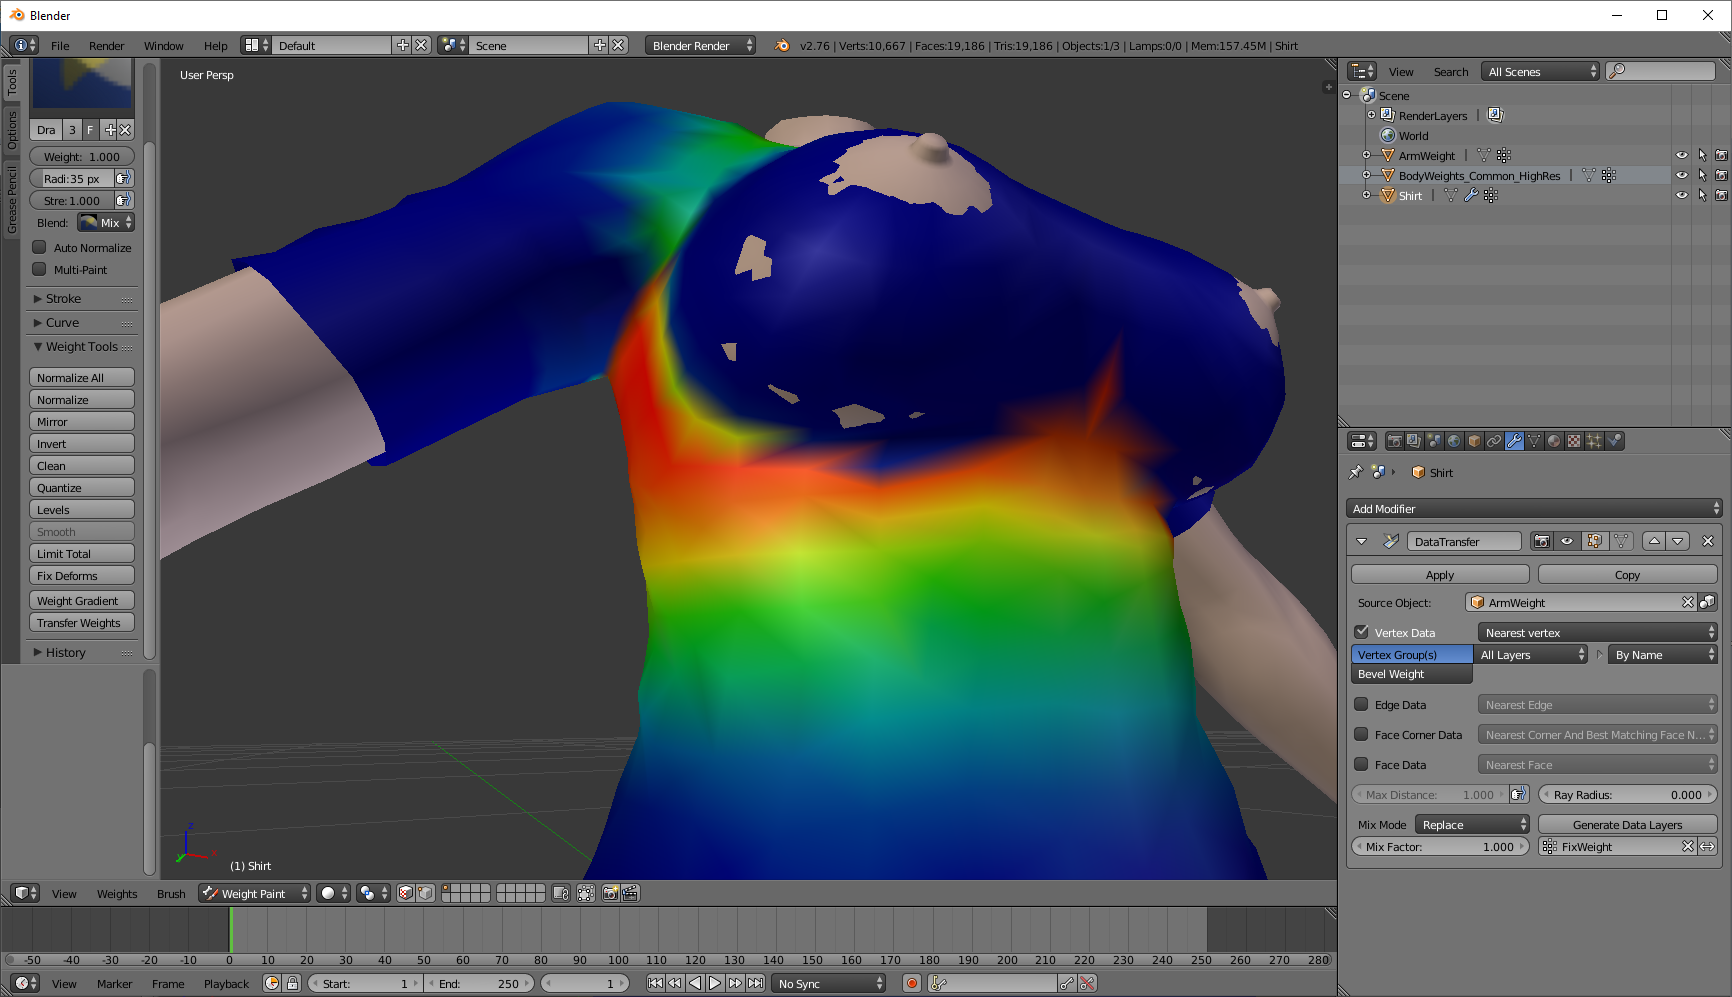The image size is (1732, 997).
Task: Jump to the last frame of timeline
Action: click(756, 983)
